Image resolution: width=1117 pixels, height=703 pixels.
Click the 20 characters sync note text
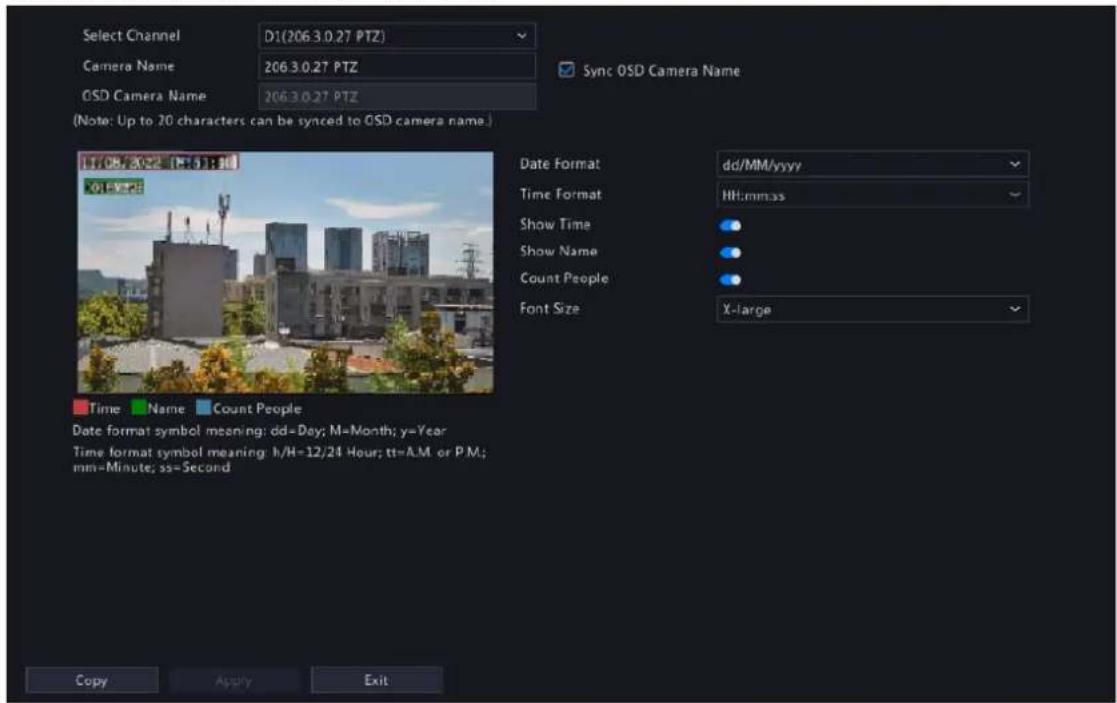coord(282,121)
